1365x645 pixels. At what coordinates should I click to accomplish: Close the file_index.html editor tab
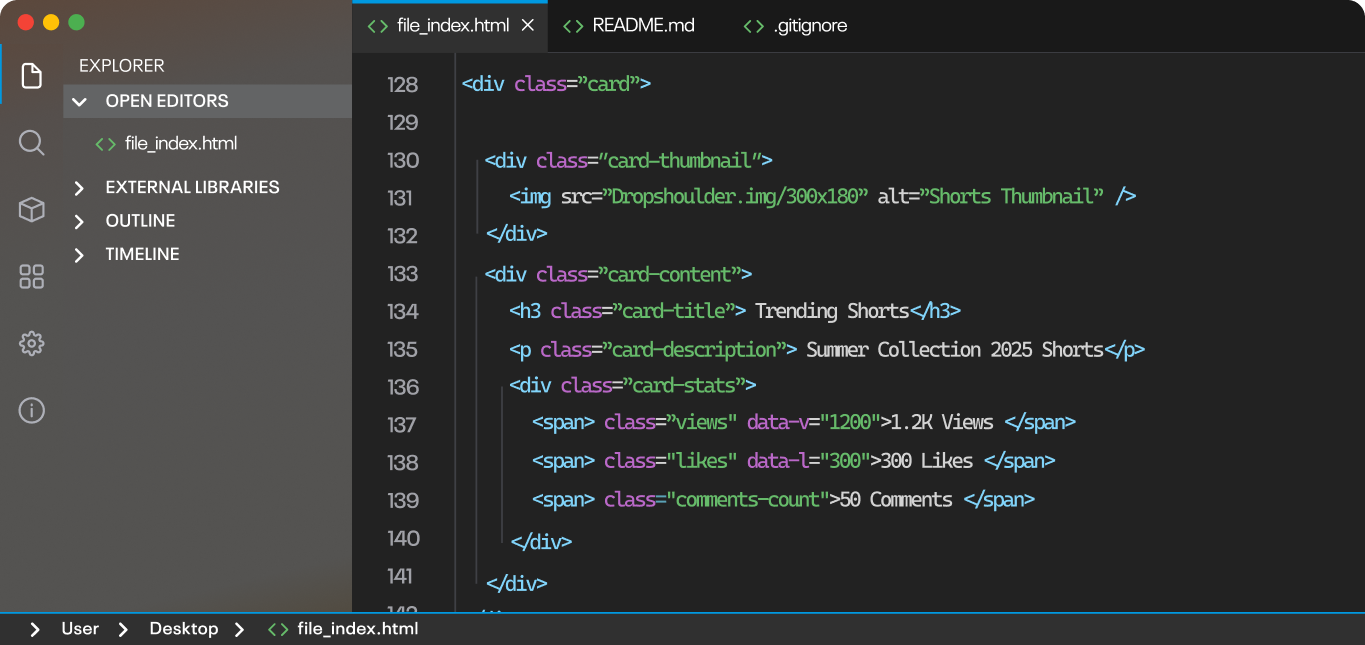tap(528, 26)
